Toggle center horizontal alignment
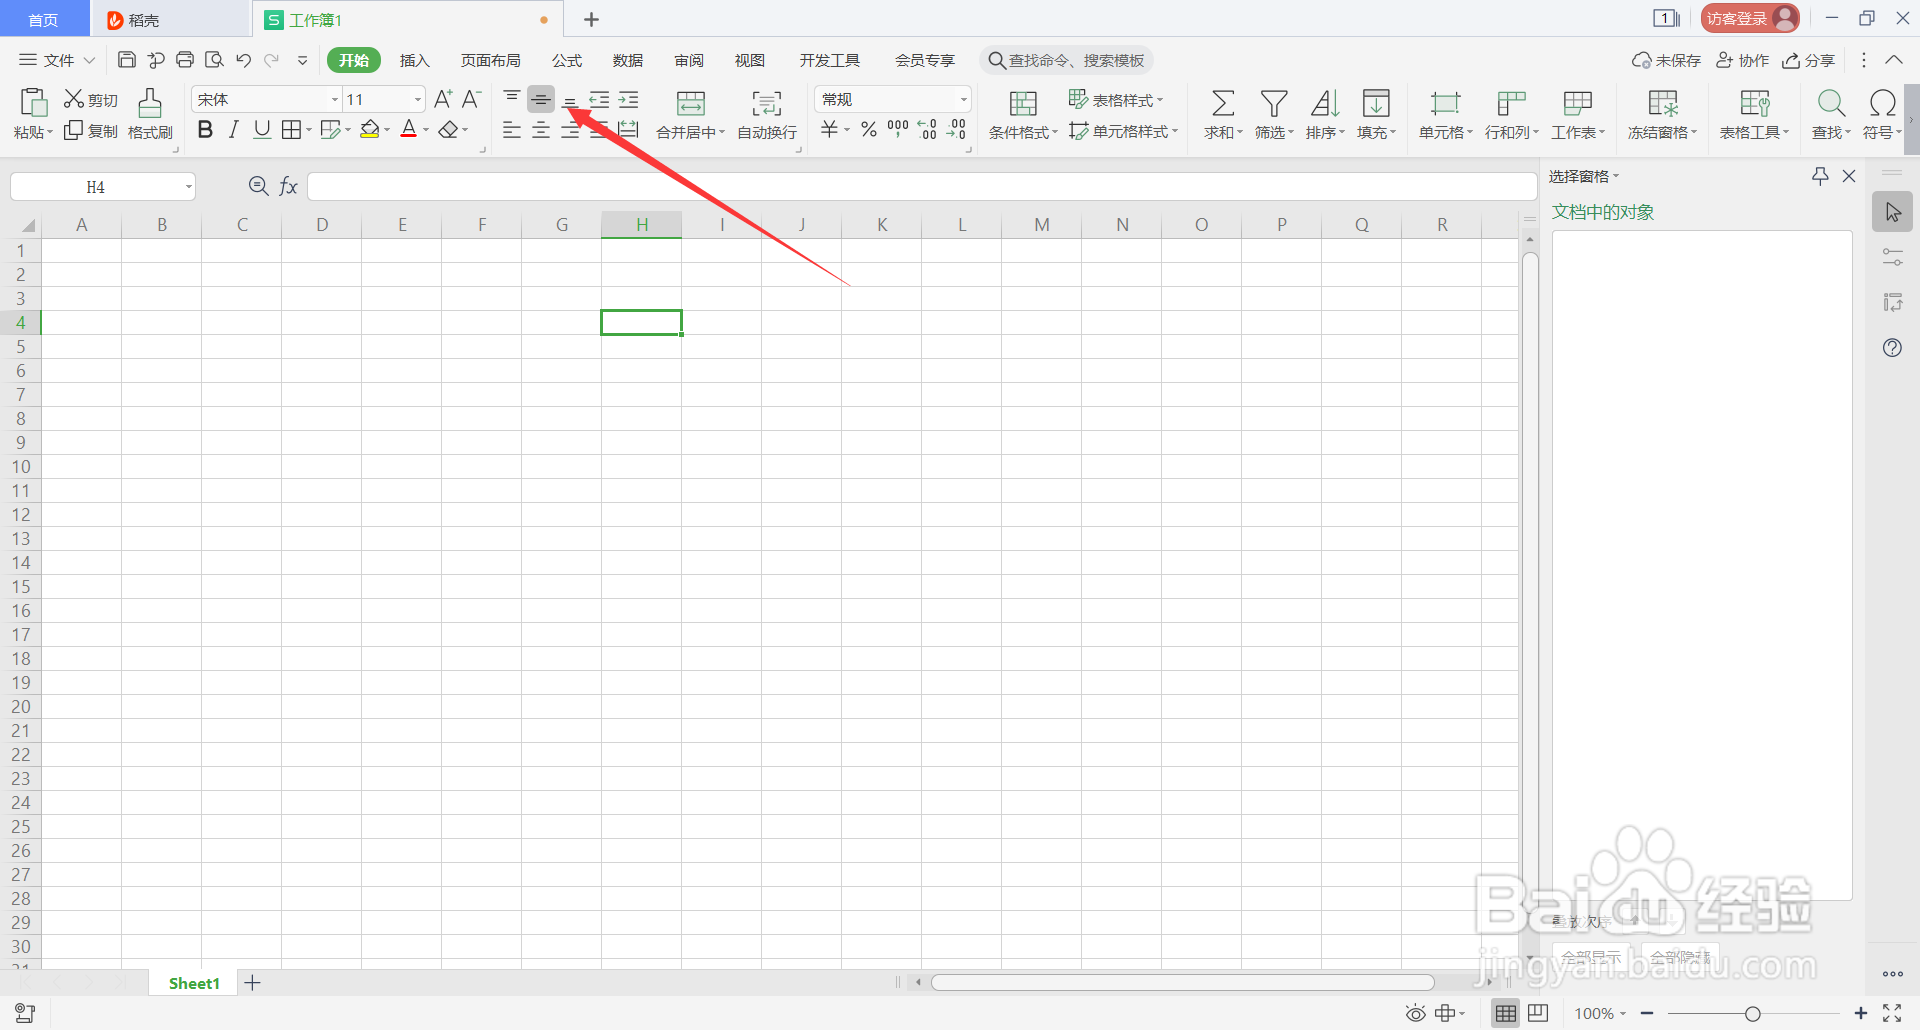Image resolution: width=1920 pixels, height=1030 pixels. 541,130
